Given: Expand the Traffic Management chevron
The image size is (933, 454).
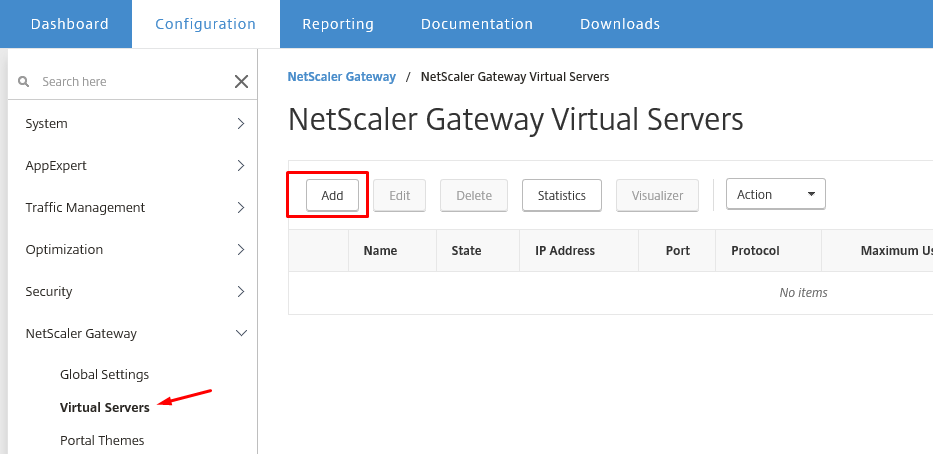Looking at the screenshot, I should point(241,208).
